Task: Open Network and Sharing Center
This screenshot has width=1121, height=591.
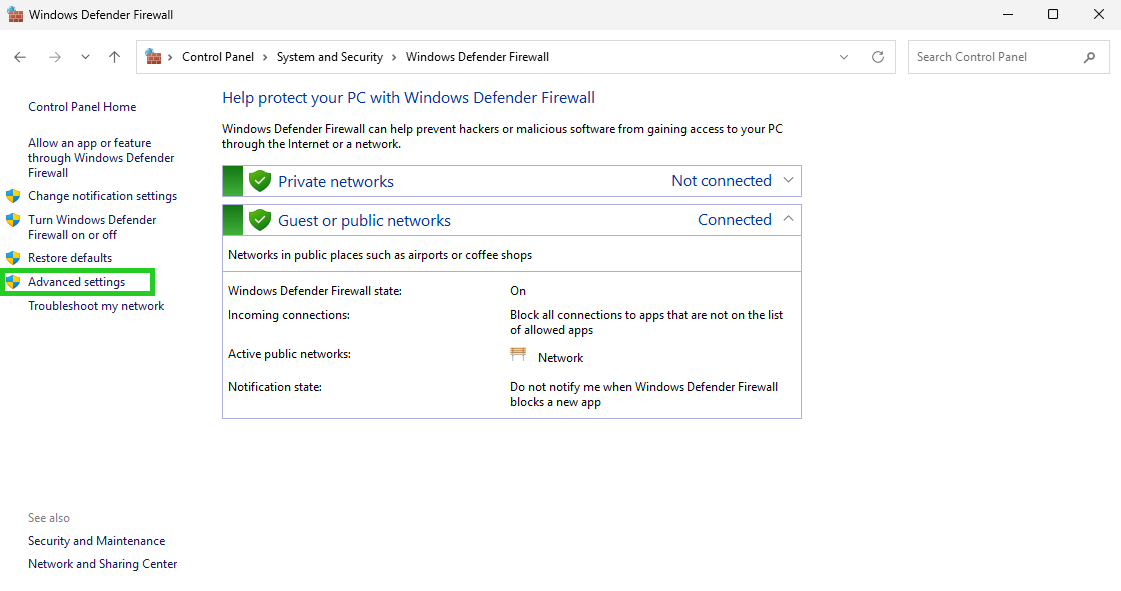Action: [x=102, y=563]
